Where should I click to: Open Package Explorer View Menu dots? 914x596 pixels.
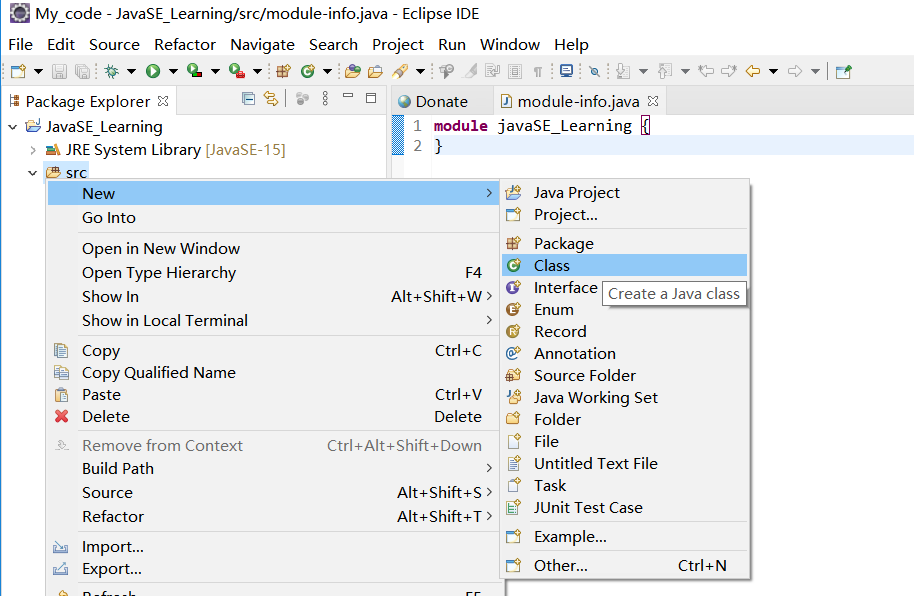pyautogui.click(x=325, y=98)
